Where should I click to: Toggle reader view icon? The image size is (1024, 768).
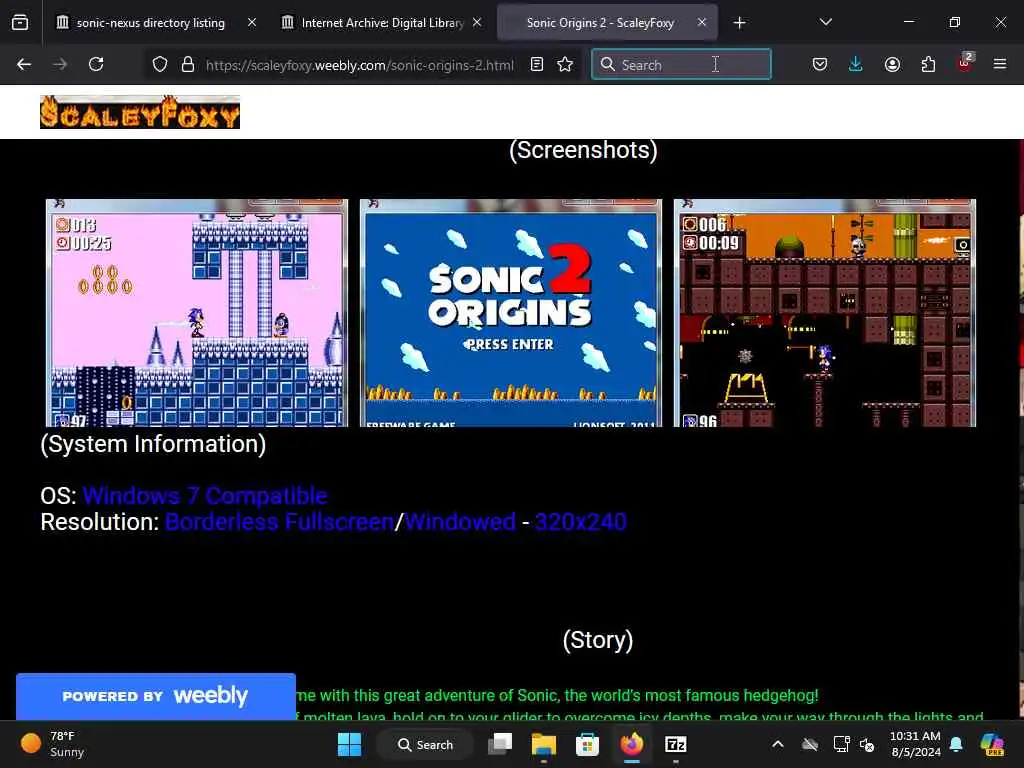click(x=537, y=64)
